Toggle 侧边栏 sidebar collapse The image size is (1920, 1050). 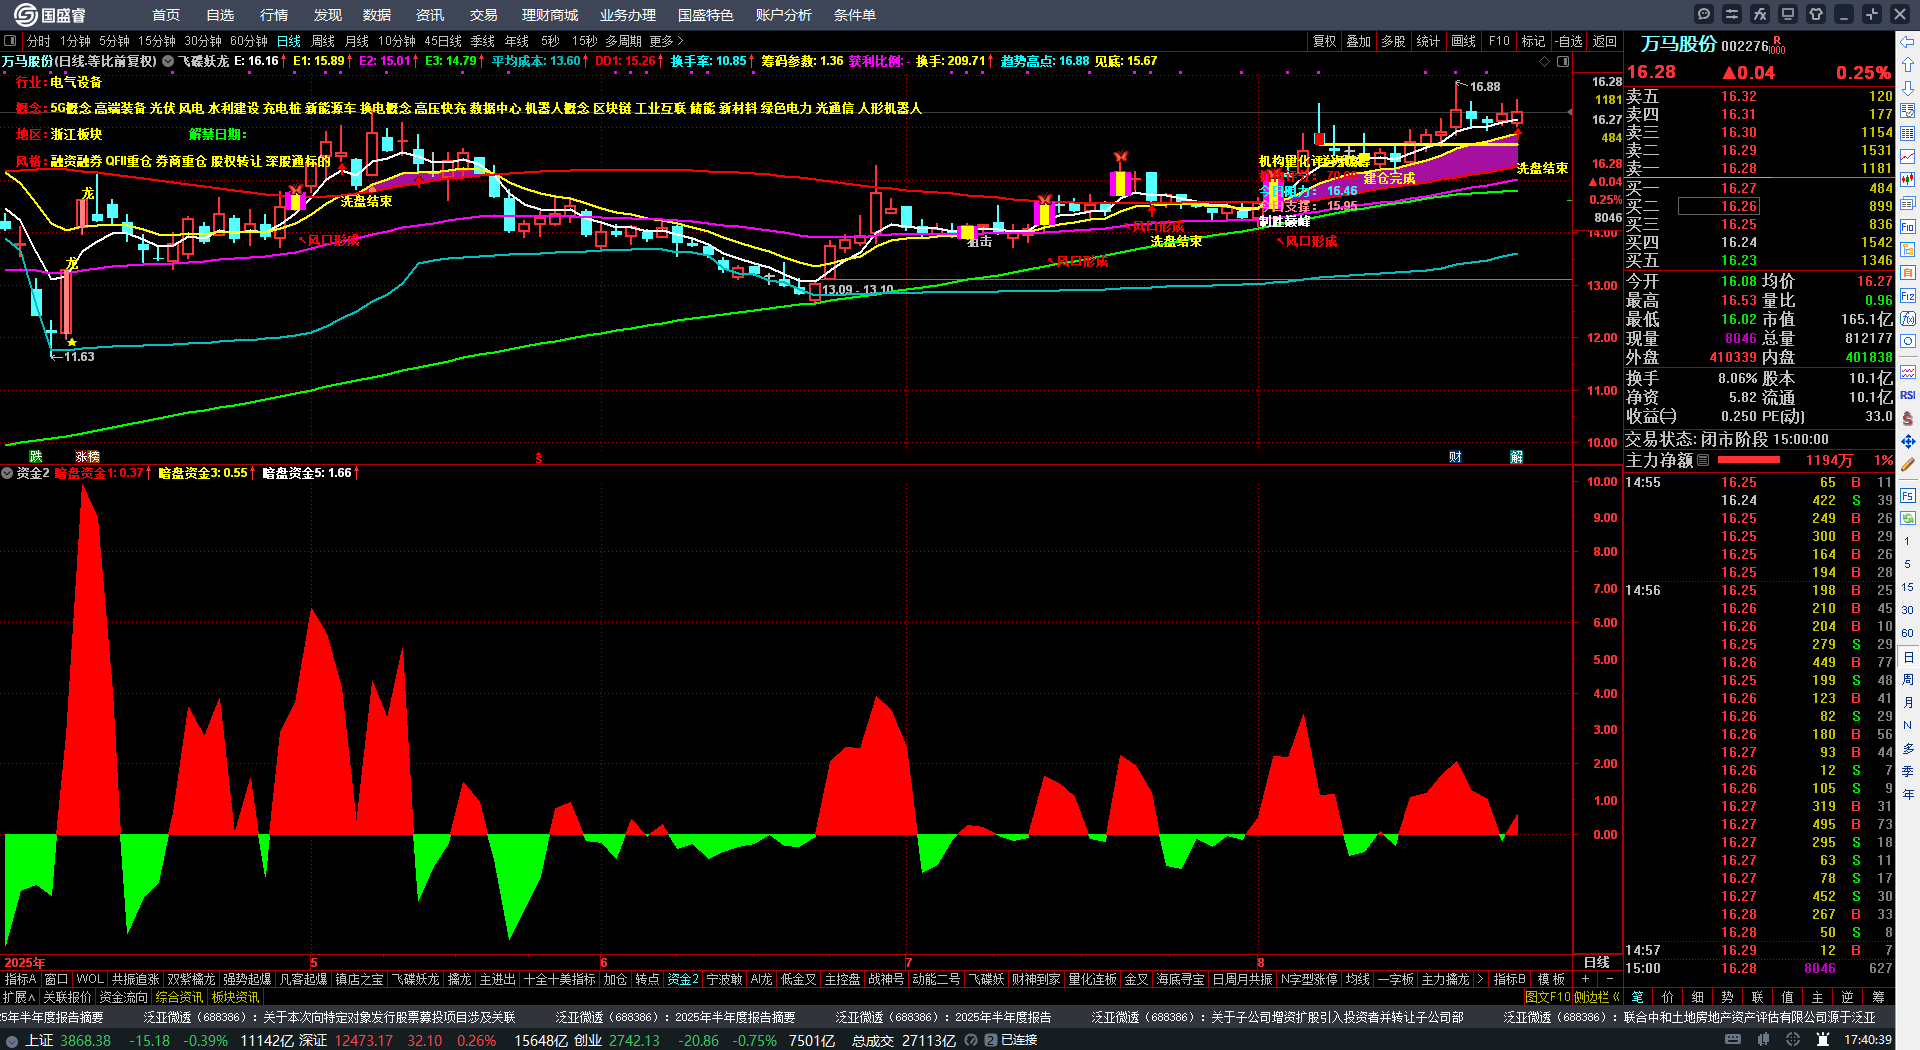[1597, 997]
